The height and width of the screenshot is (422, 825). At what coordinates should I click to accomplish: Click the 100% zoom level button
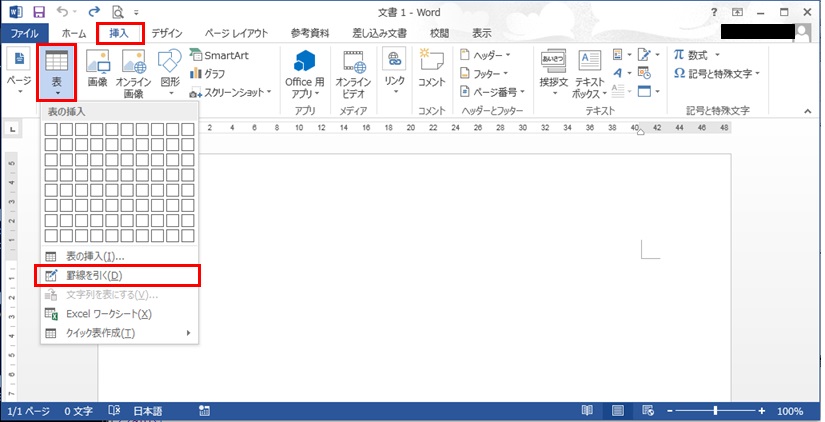click(790, 411)
